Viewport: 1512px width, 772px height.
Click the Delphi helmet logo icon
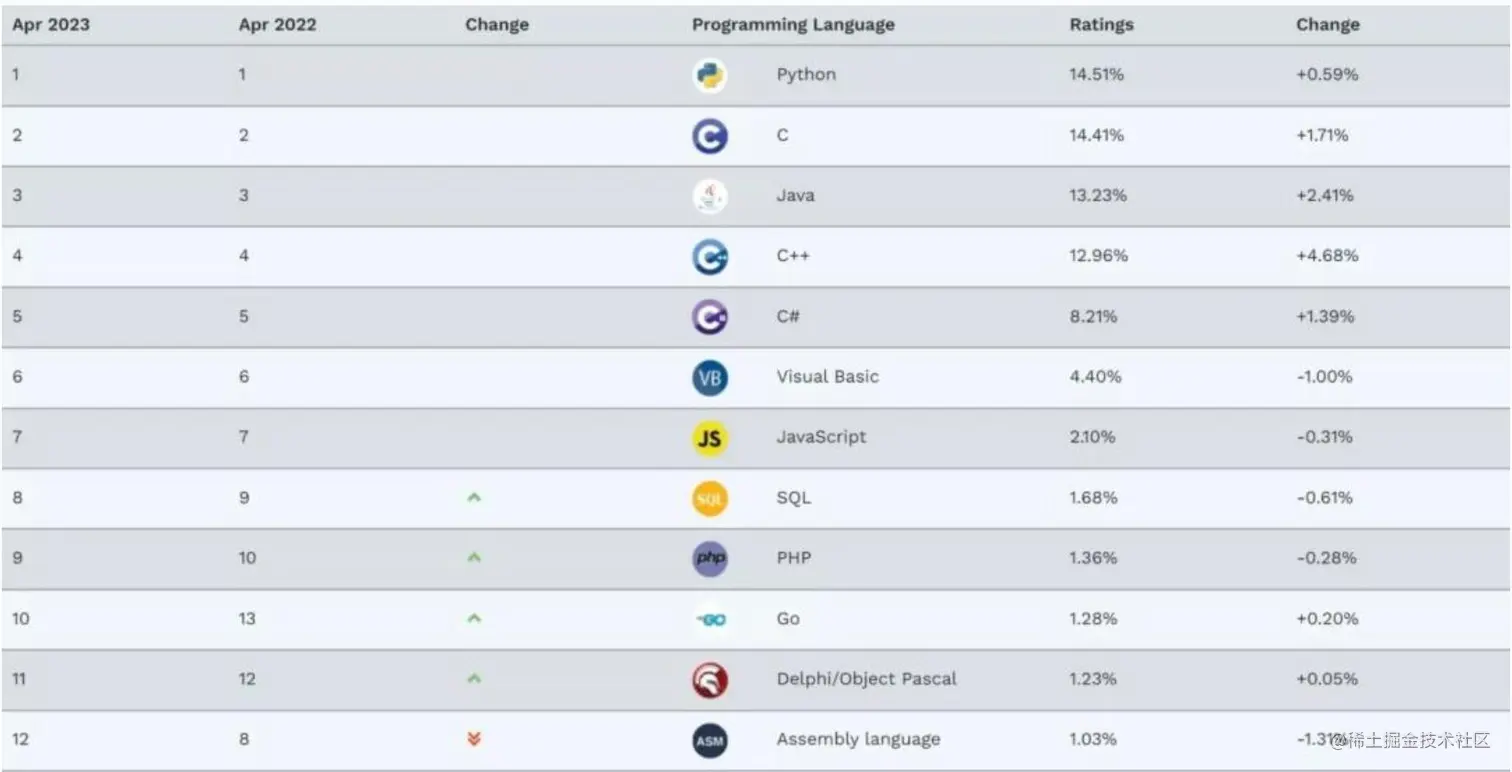point(710,680)
